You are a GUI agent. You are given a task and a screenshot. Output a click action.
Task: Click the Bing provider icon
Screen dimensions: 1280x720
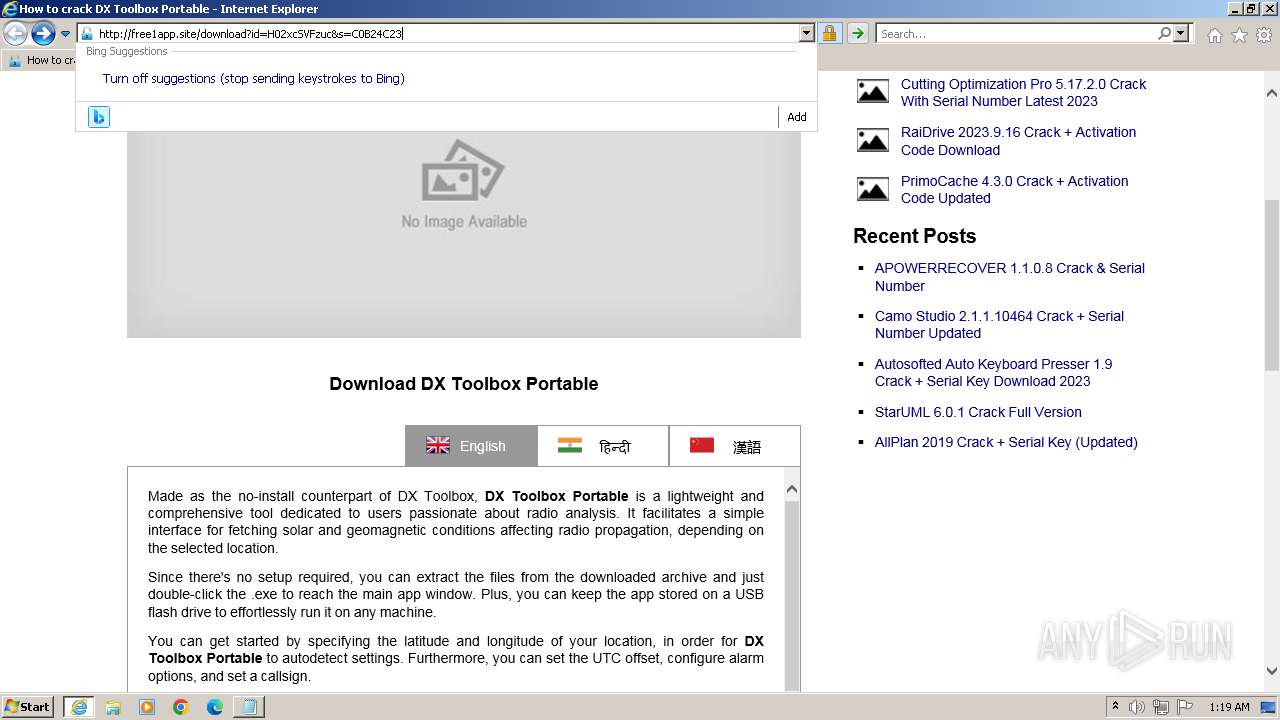[x=98, y=117]
